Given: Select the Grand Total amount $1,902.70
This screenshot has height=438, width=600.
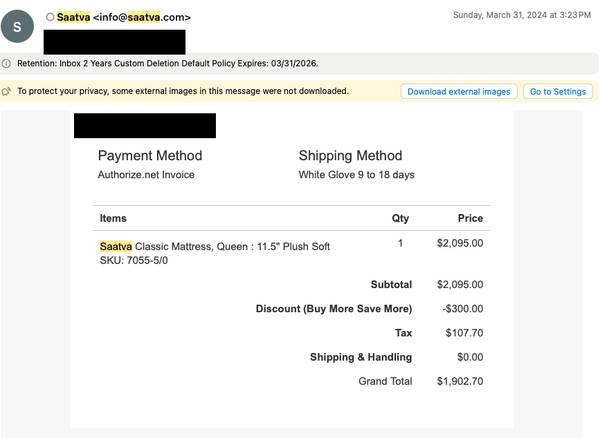Looking at the screenshot, I should 459,381.
